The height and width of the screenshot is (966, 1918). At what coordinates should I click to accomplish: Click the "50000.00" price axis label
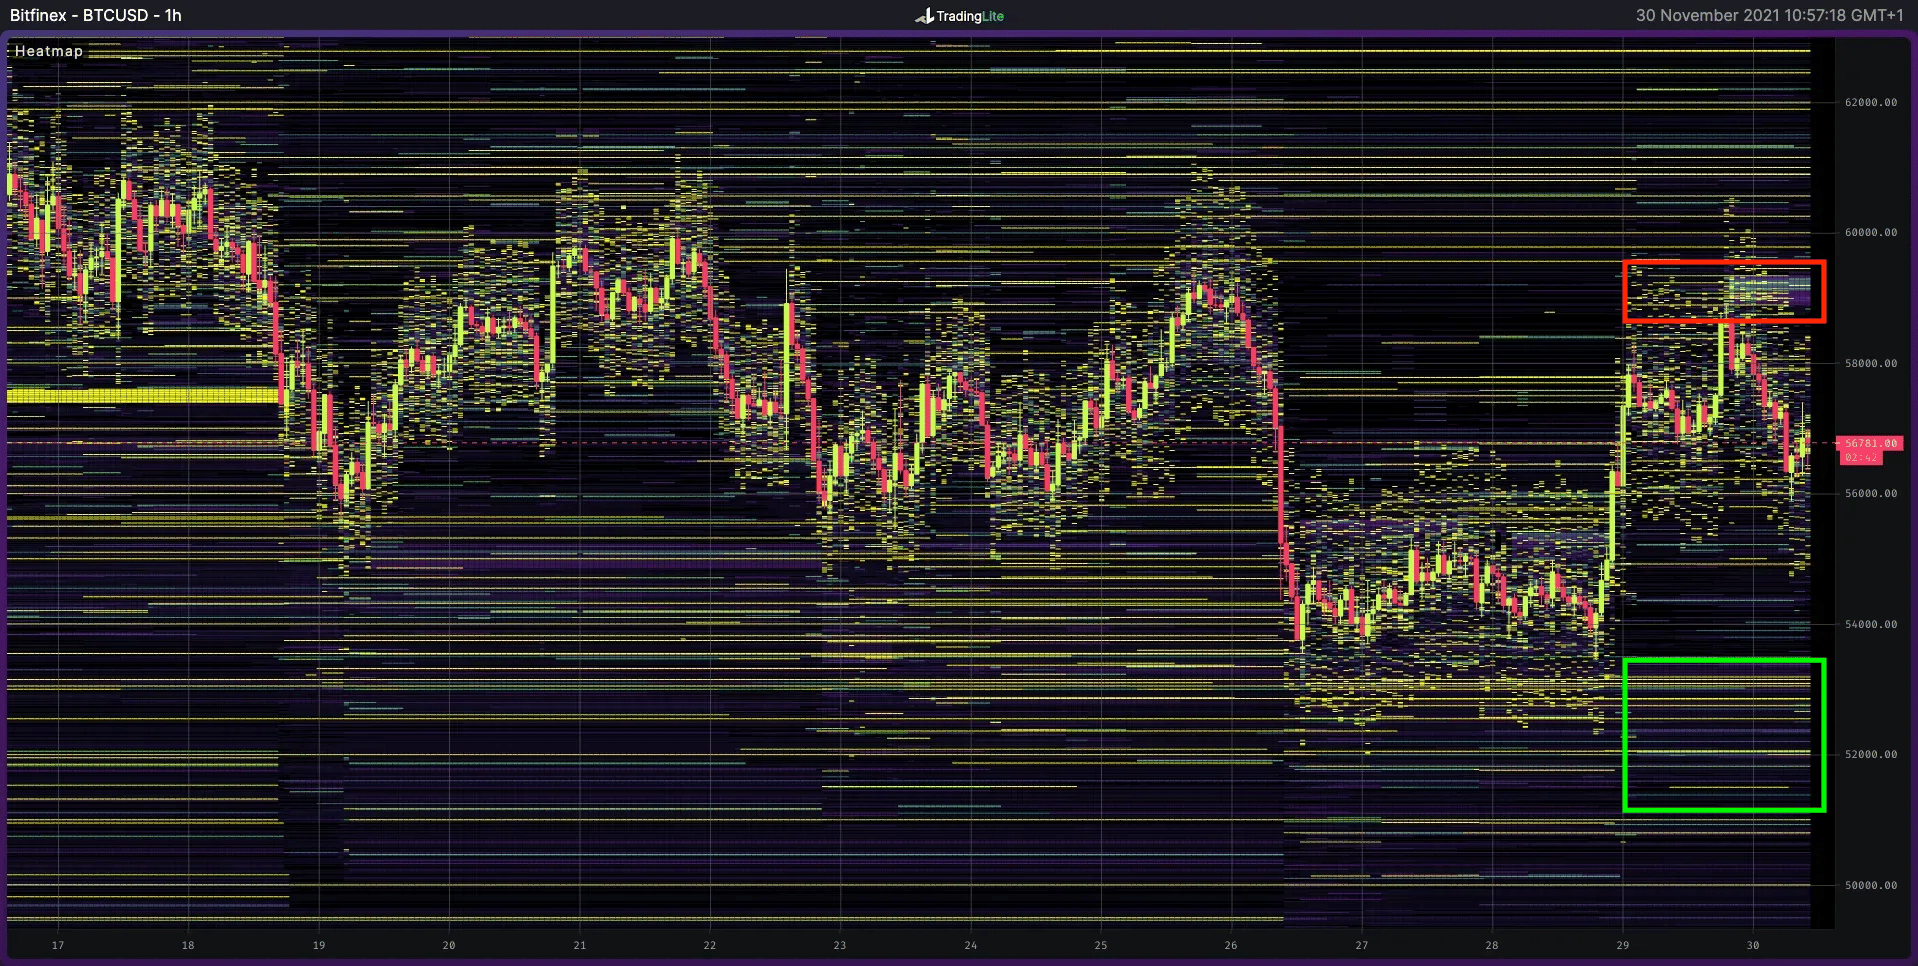point(1871,885)
